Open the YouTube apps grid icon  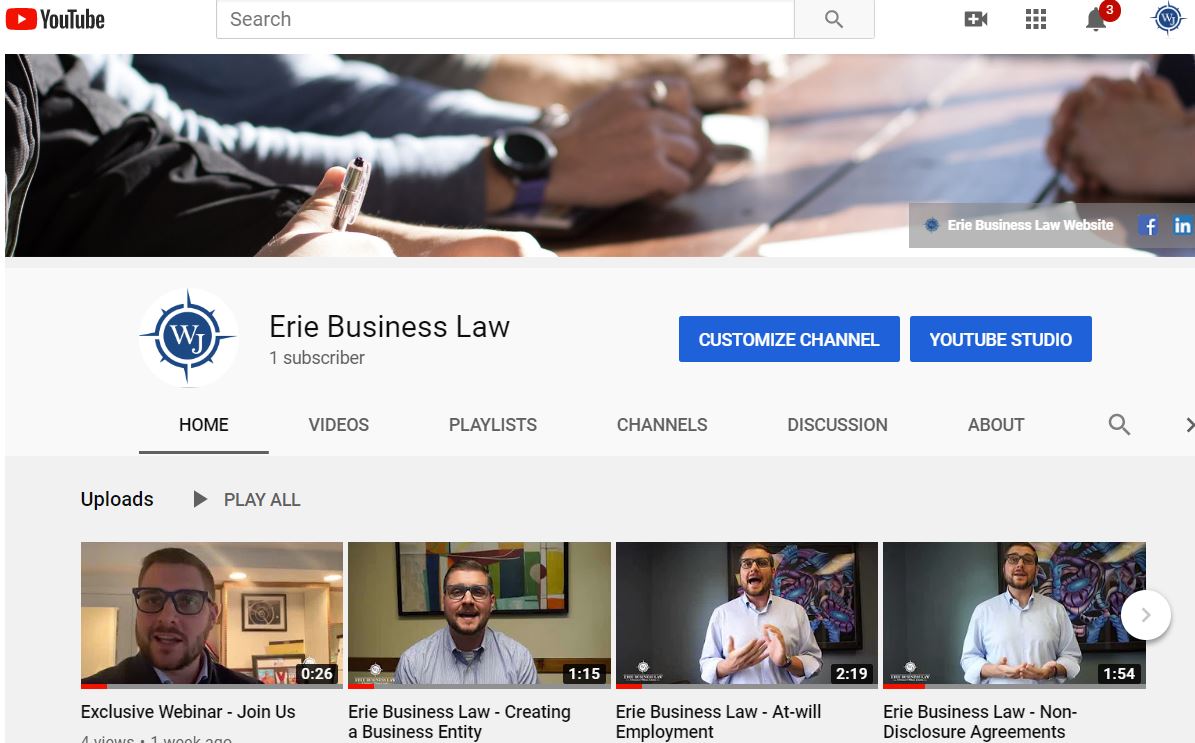pyautogui.click(x=1036, y=19)
